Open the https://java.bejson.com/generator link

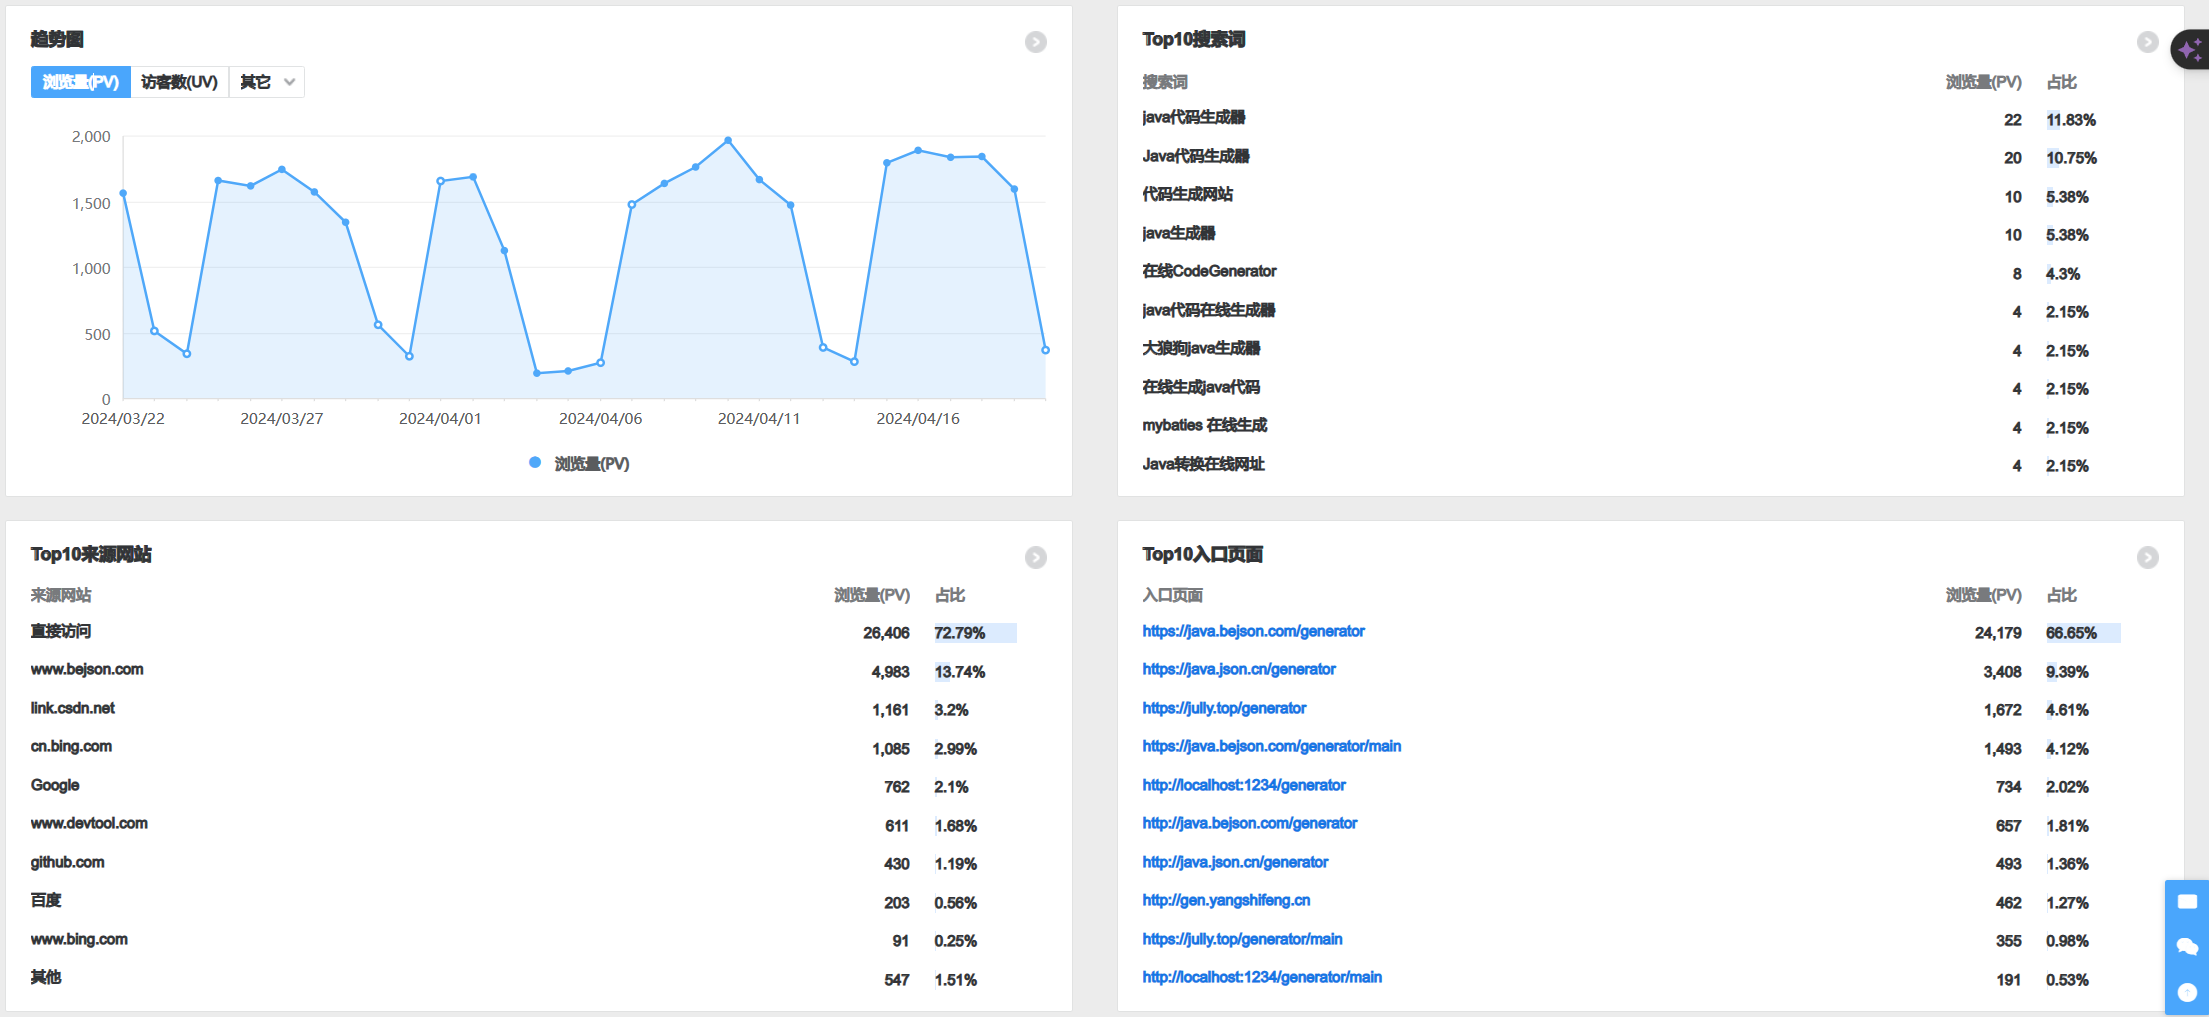point(1253,631)
